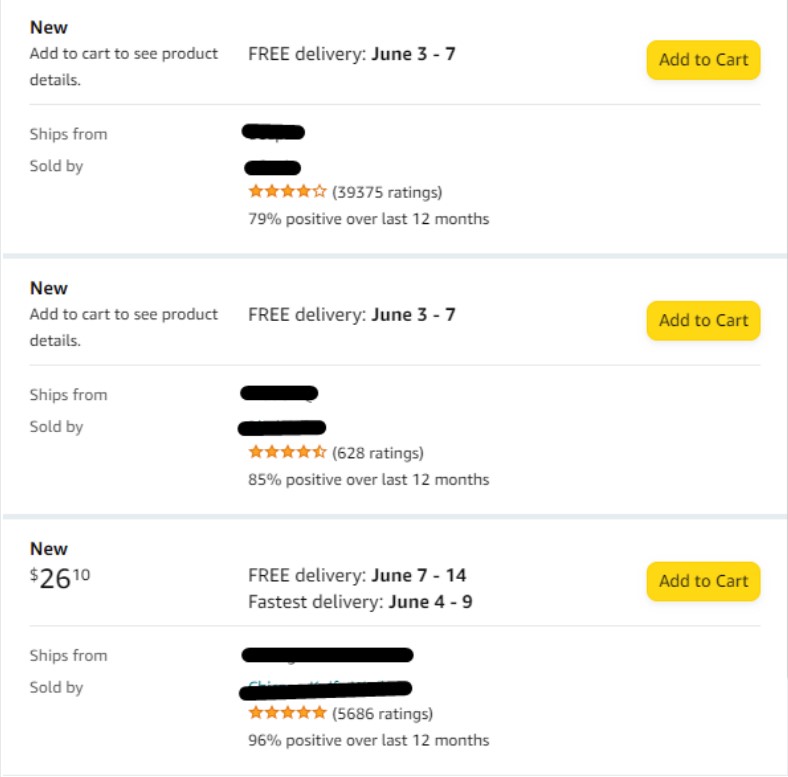Click the redacted 'Ships from' value in the $26.10 offer
The width and height of the screenshot is (788, 777).
click(x=327, y=655)
